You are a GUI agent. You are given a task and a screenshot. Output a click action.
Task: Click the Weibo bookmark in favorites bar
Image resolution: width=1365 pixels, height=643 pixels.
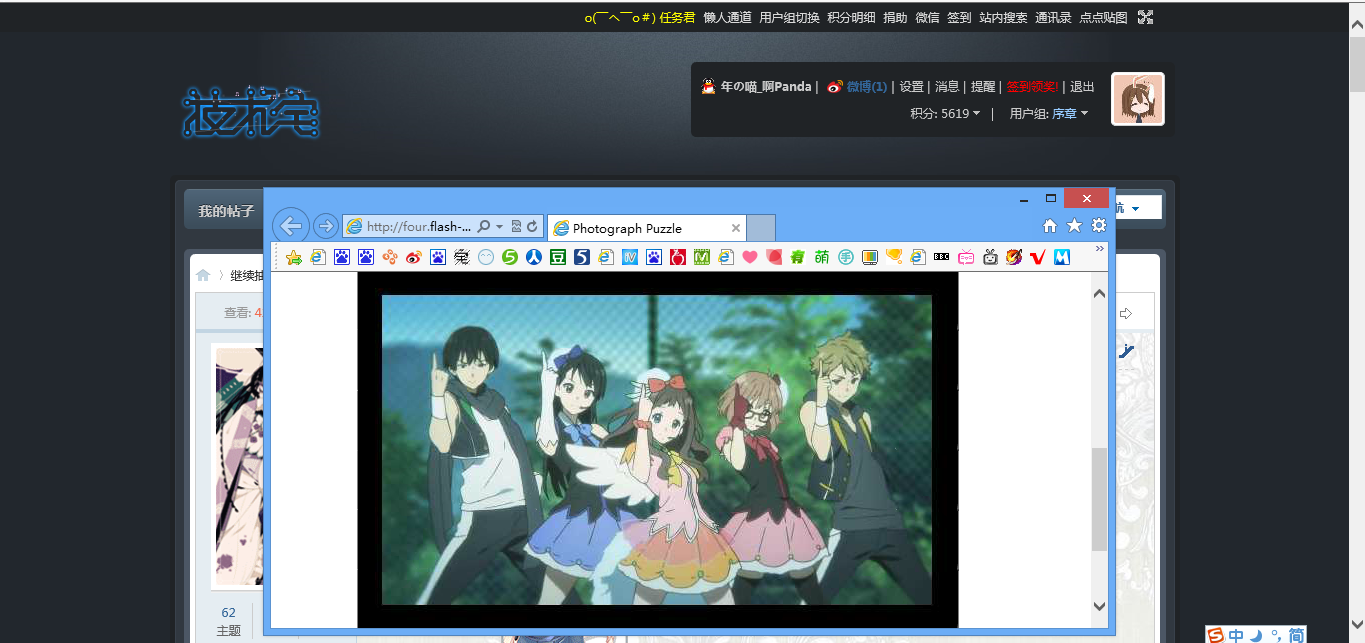[413, 257]
